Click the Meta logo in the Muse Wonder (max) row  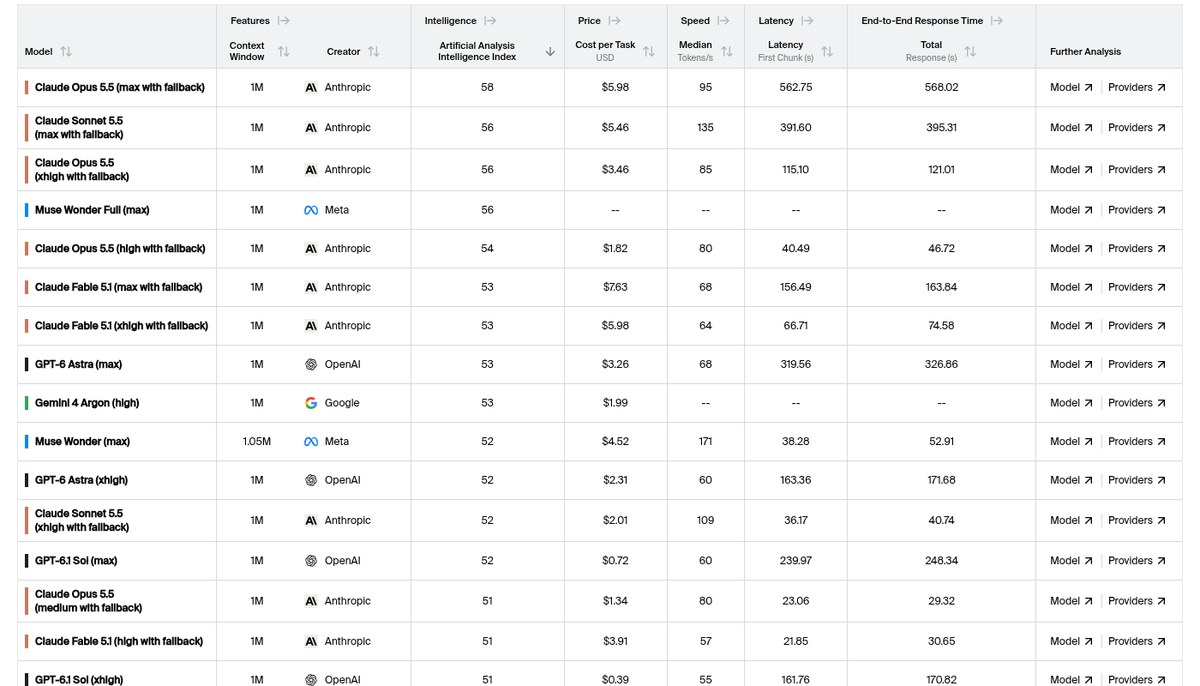pyautogui.click(x=311, y=441)
